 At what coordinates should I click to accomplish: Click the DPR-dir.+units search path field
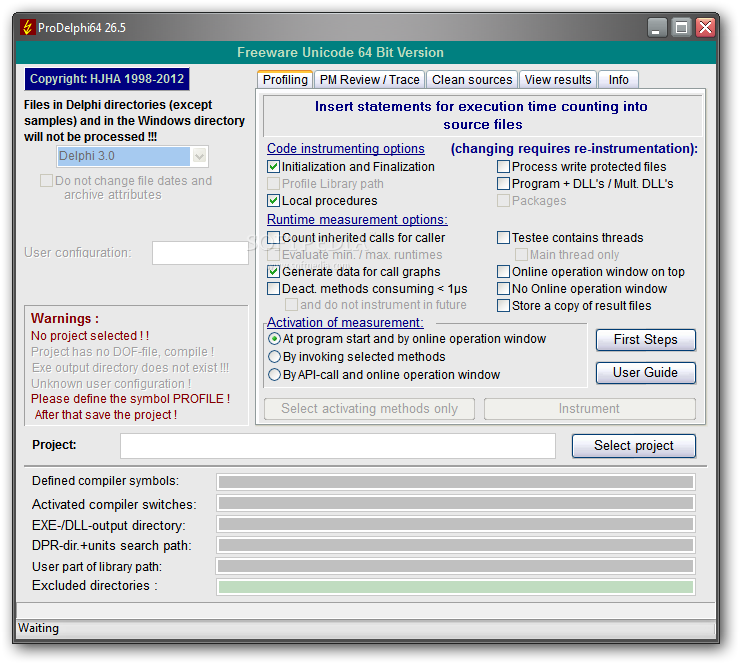tap(456, 545)
